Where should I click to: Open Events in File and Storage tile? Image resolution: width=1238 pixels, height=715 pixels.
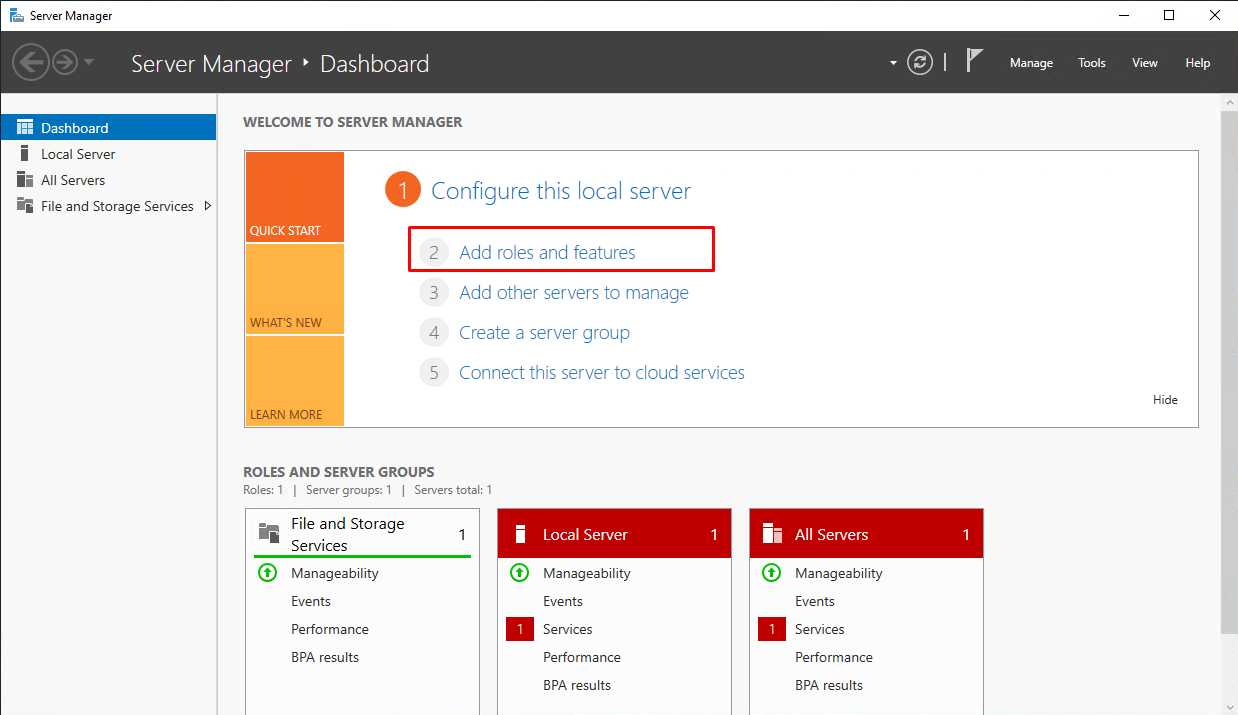[310, 601]
